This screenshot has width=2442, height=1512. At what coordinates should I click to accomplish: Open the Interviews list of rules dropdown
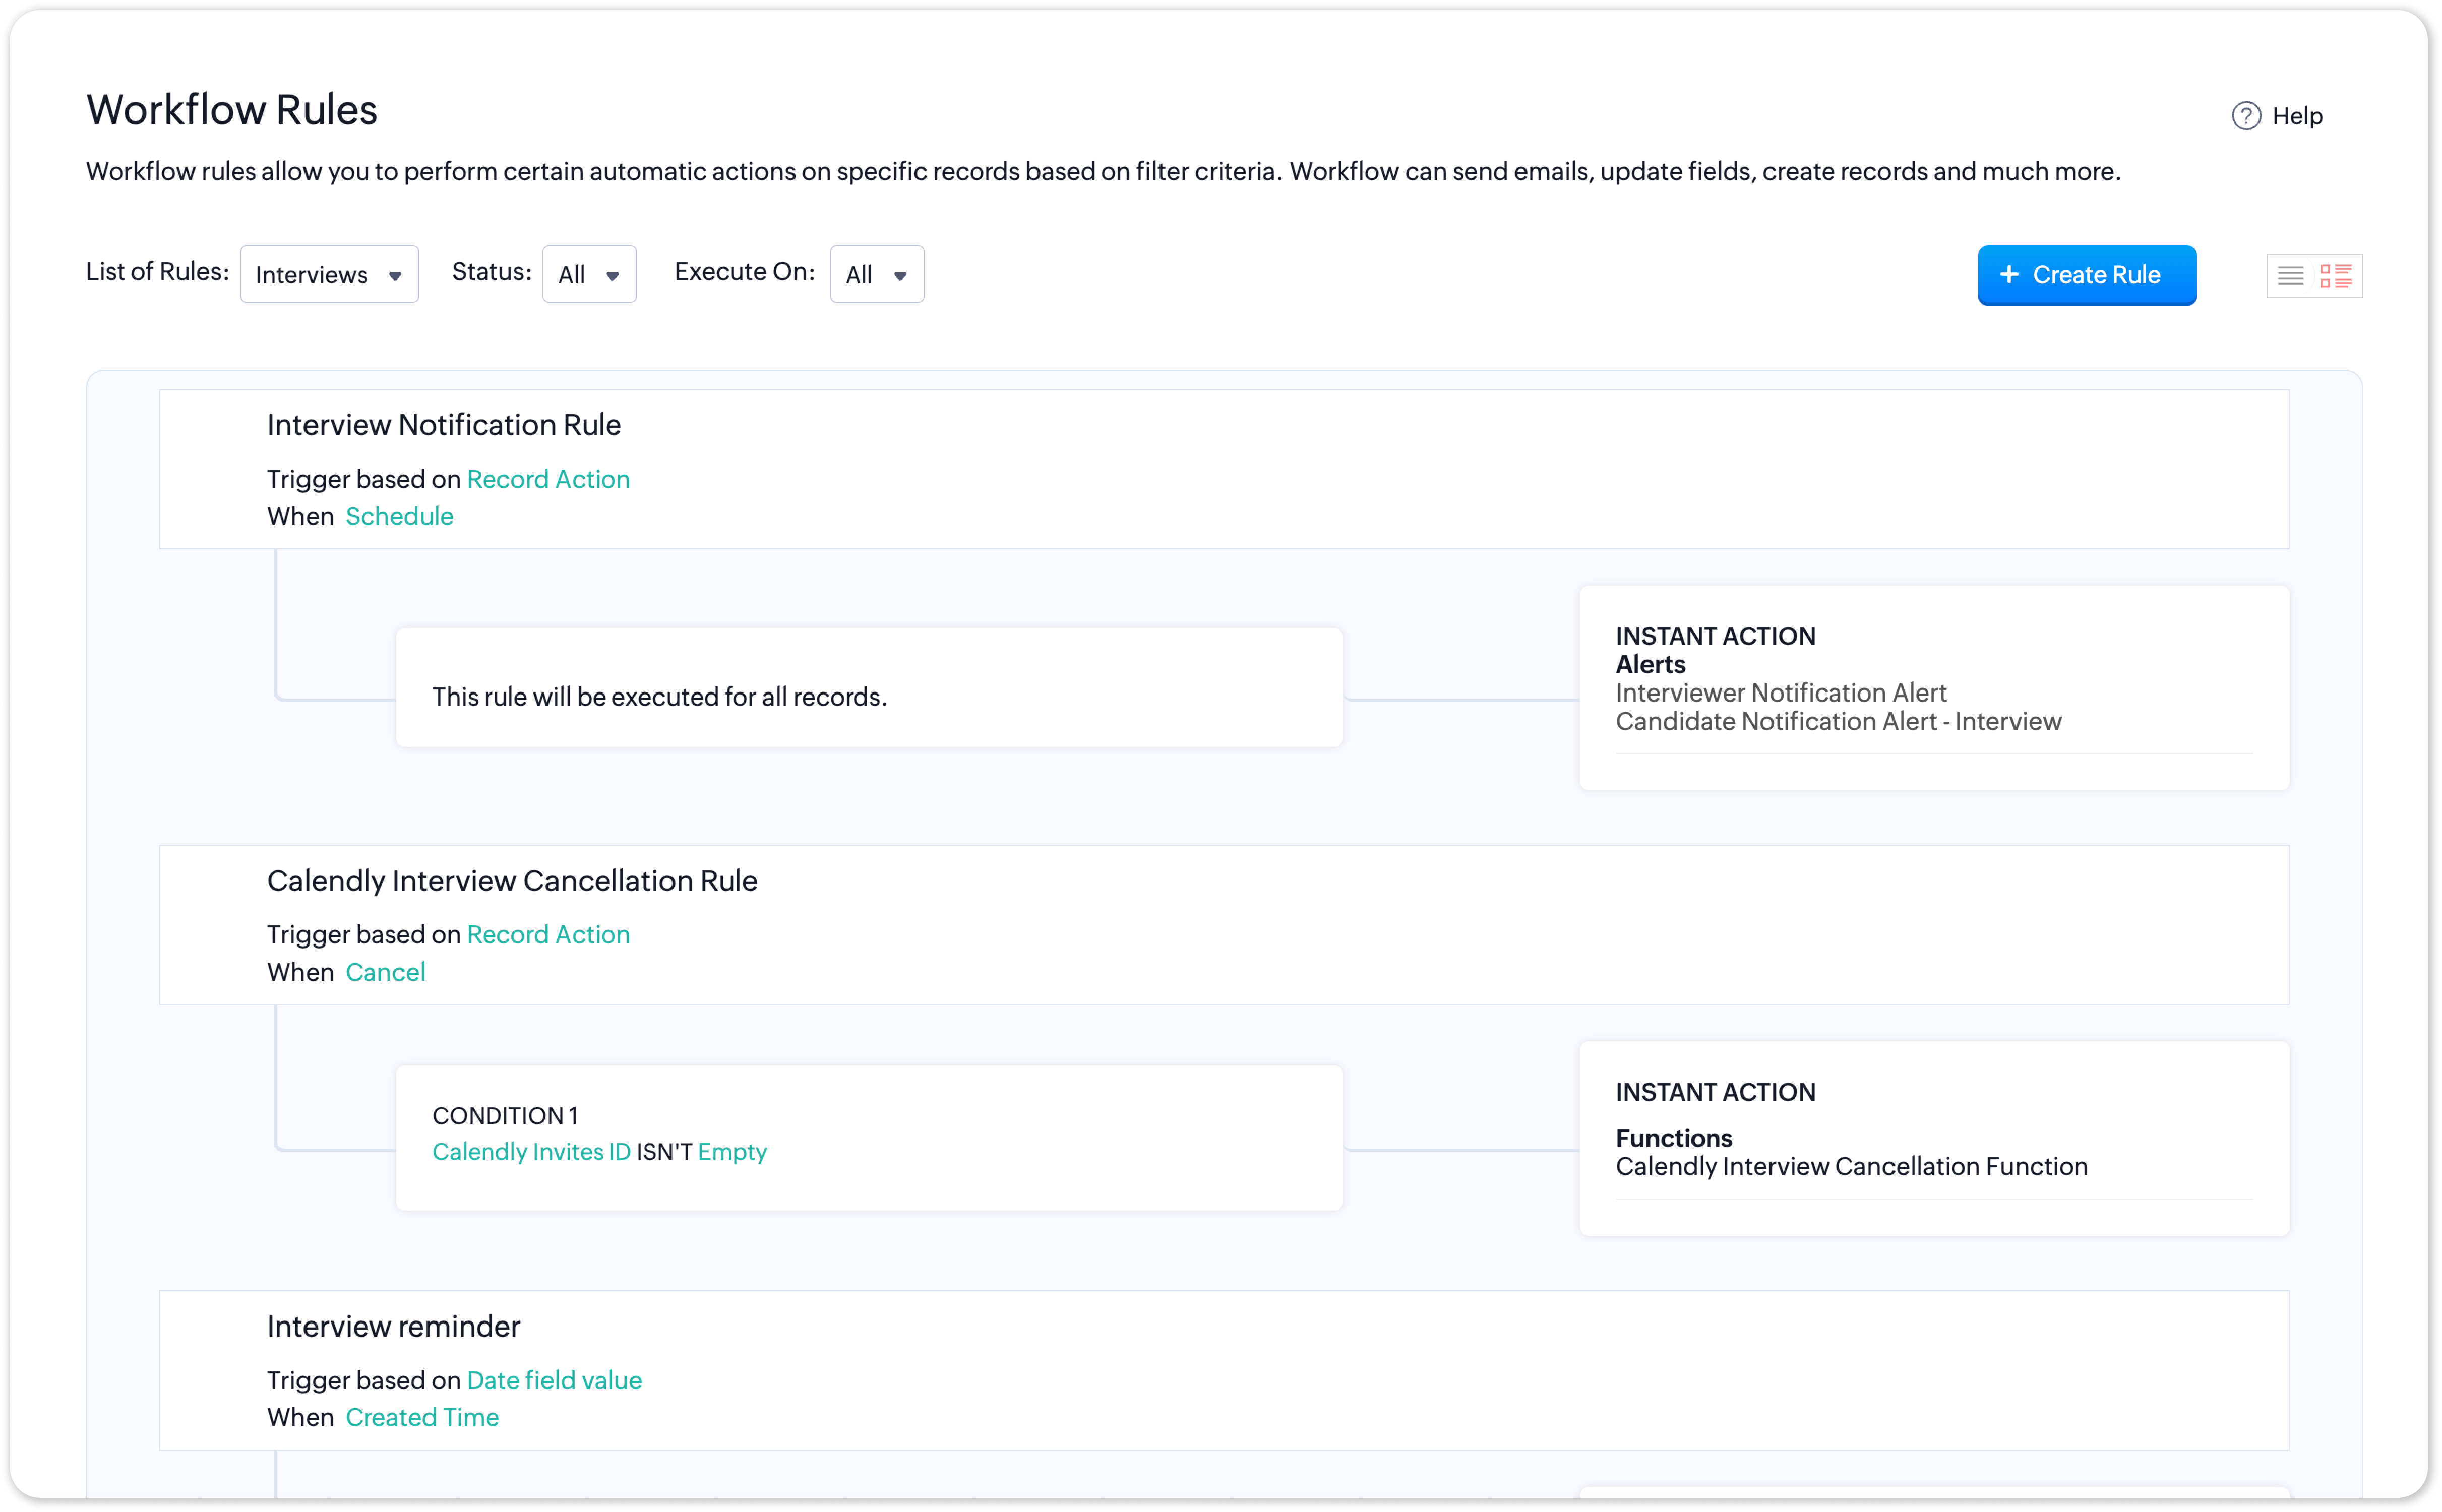pos(329,275)
